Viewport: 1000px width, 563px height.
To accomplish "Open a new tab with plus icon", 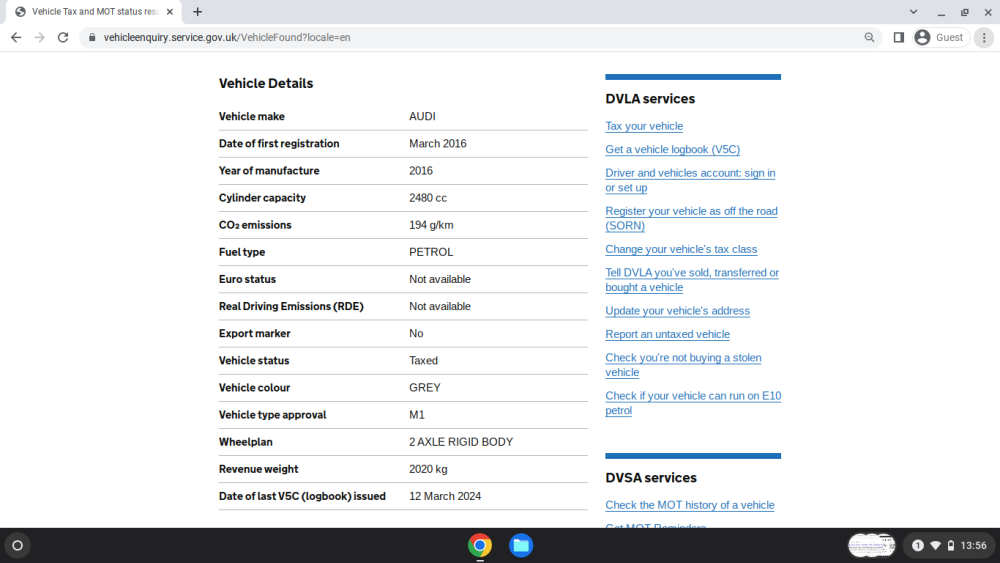I will pos(198,11).
